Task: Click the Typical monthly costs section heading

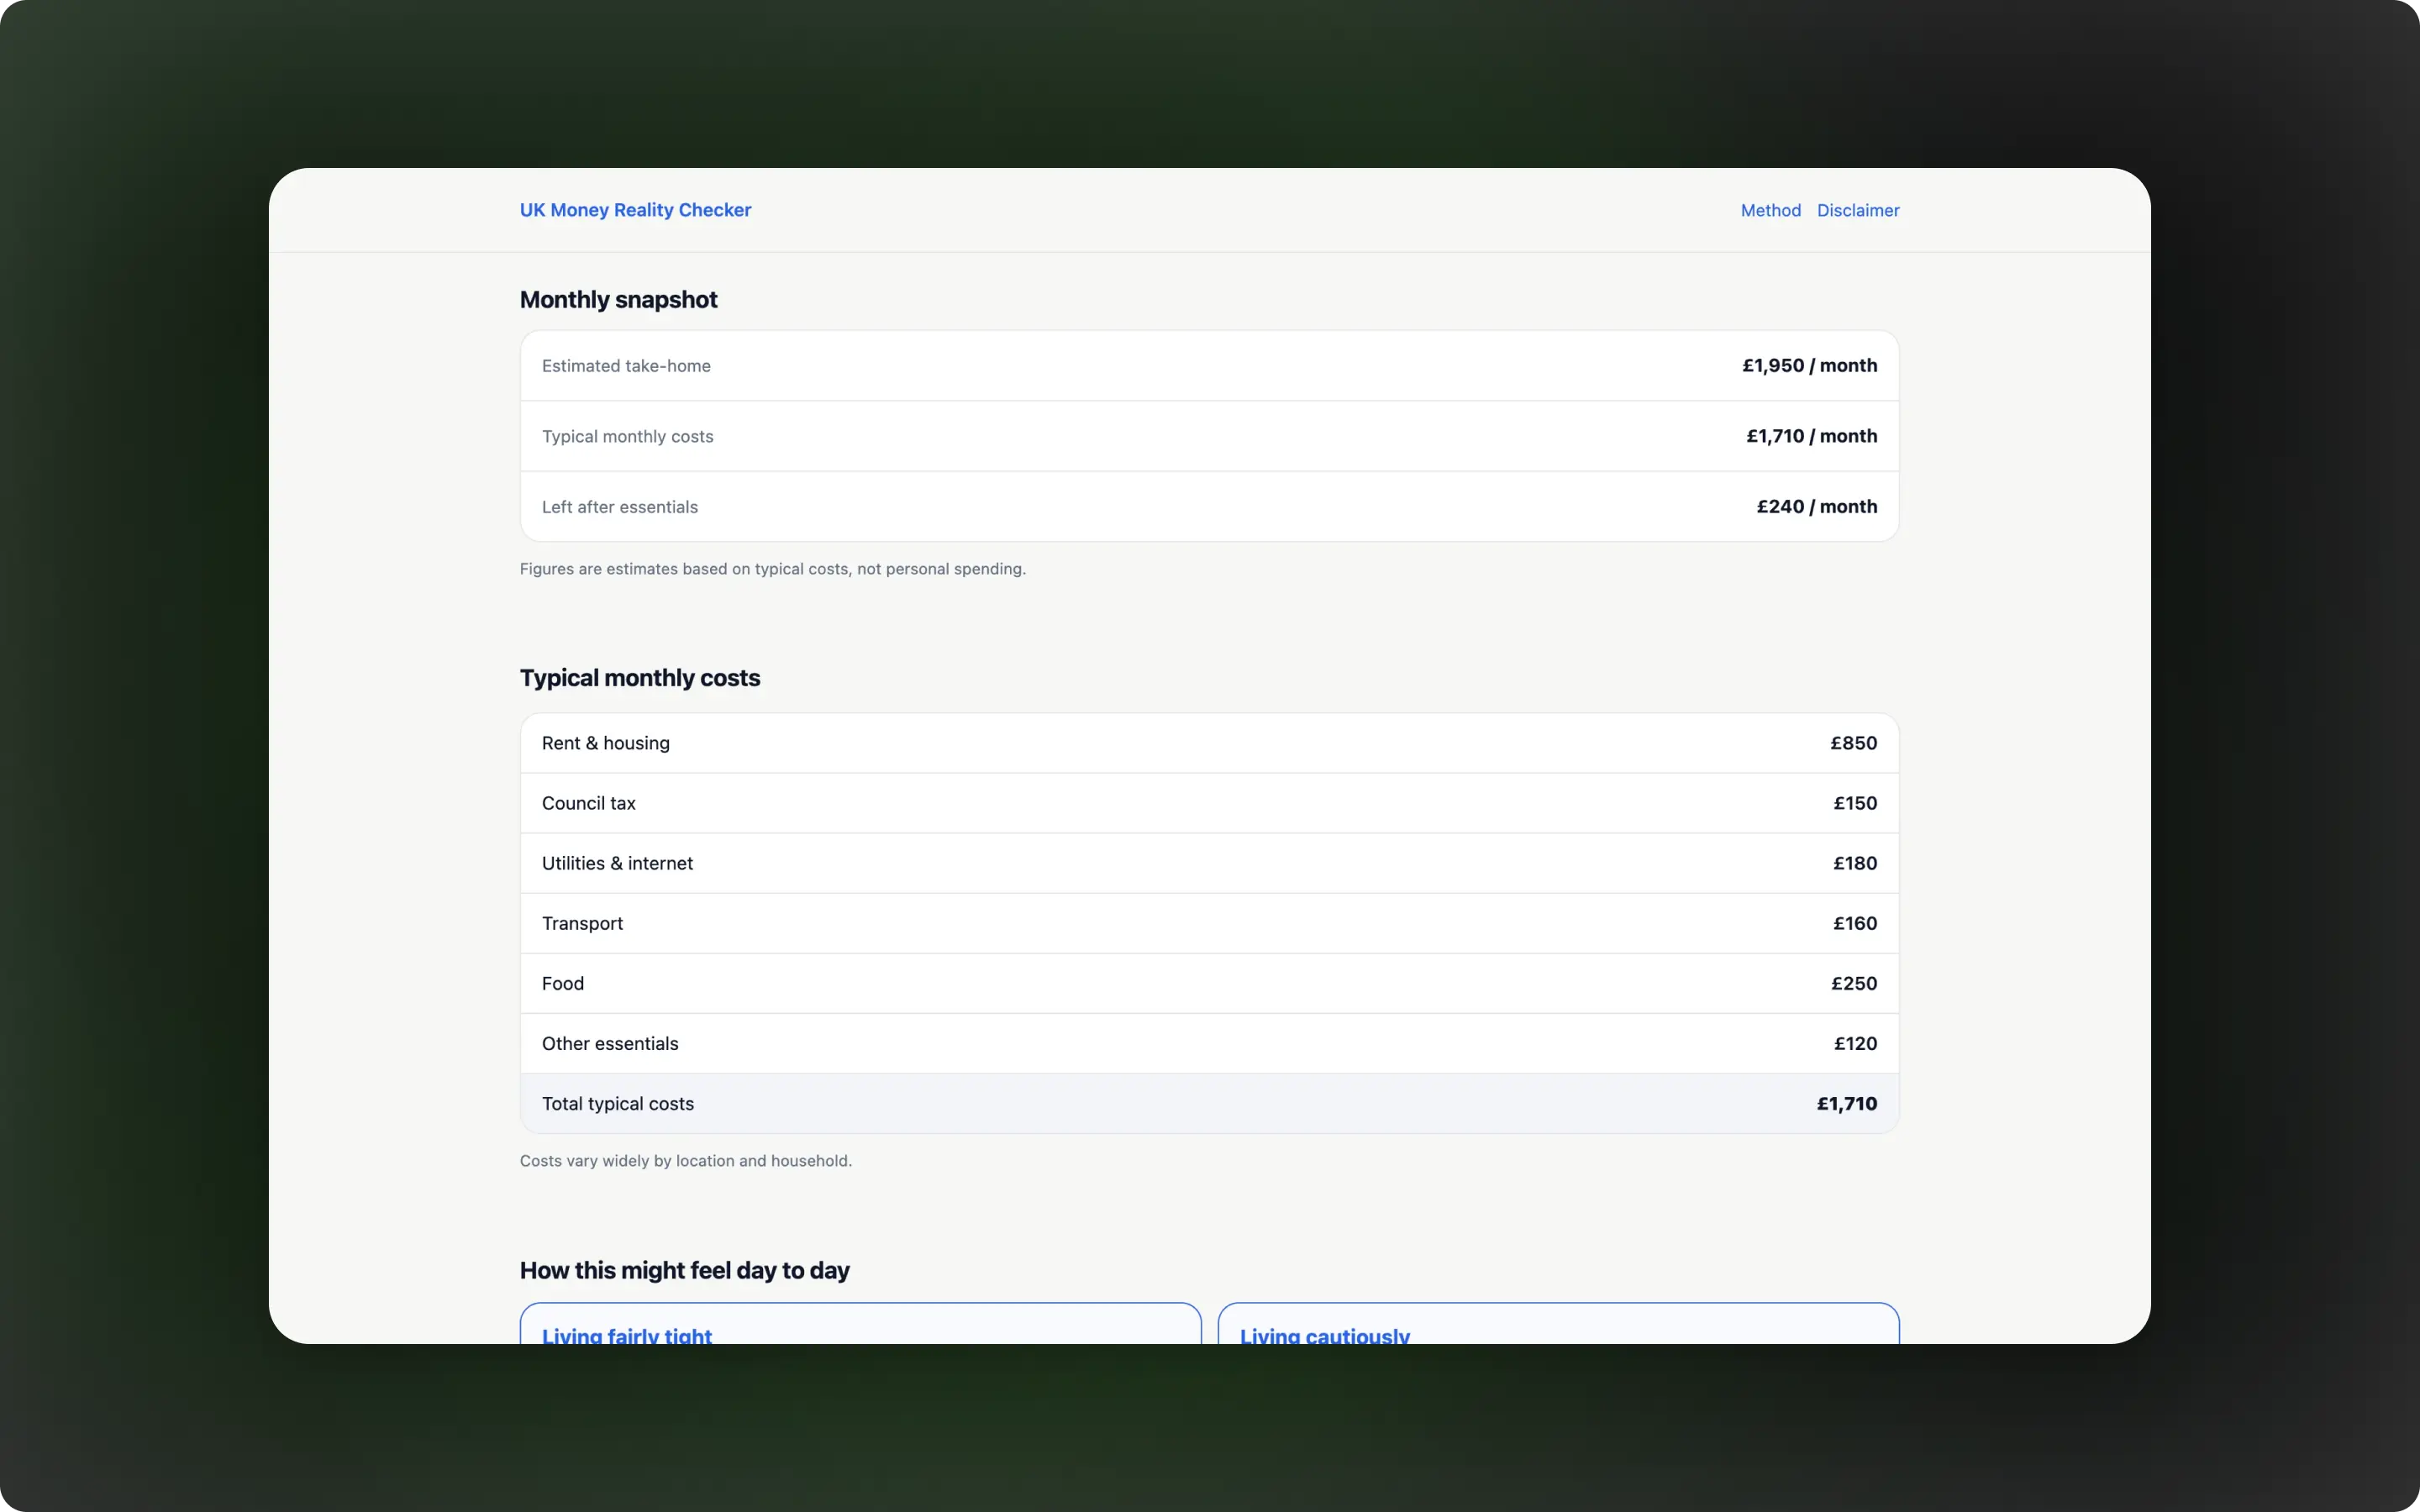Action: pyautogui.click(x=640, y=678)
